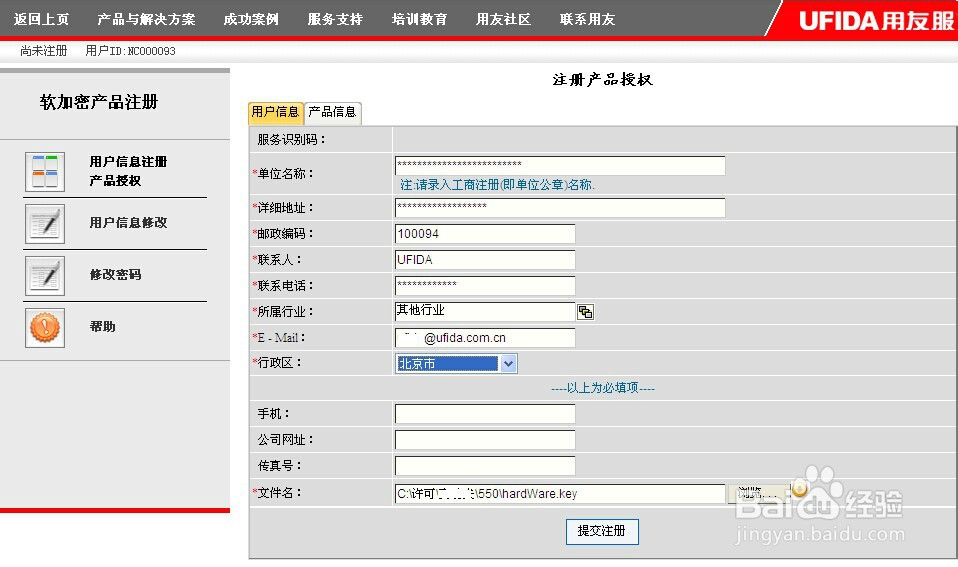This screenshot has width=958, height=567.
Task: Focus the empty 传真号 input field
Action: (x=485, y=466)
